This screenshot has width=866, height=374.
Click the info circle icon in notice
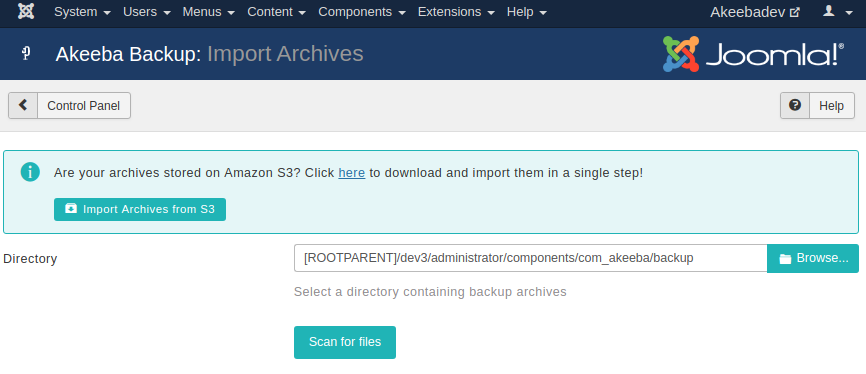click(30, 172)
